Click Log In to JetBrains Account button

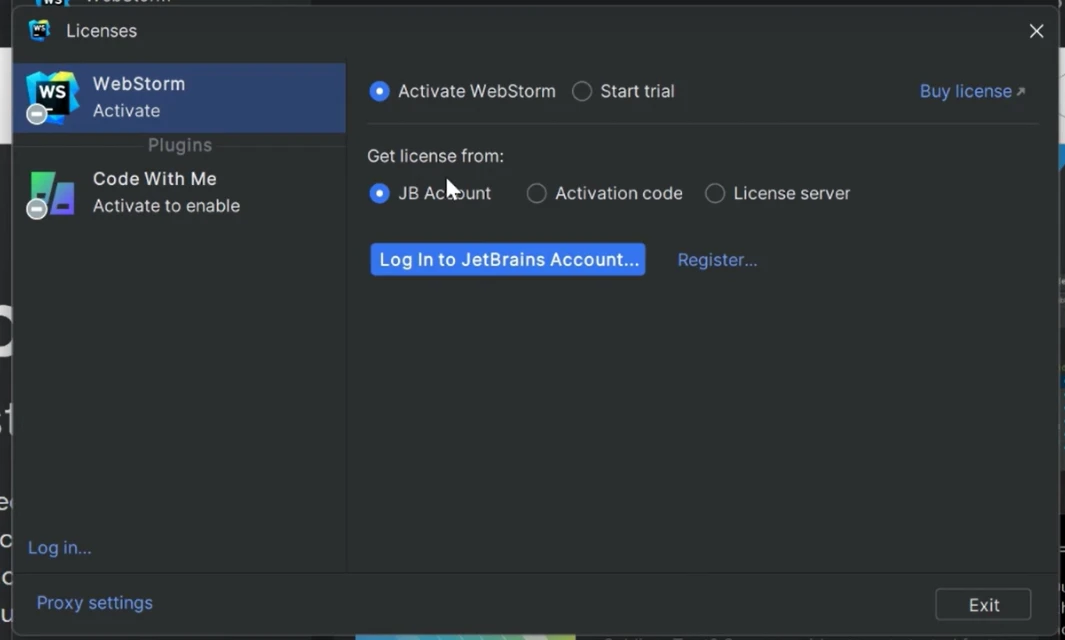click(x=507, y=260)
